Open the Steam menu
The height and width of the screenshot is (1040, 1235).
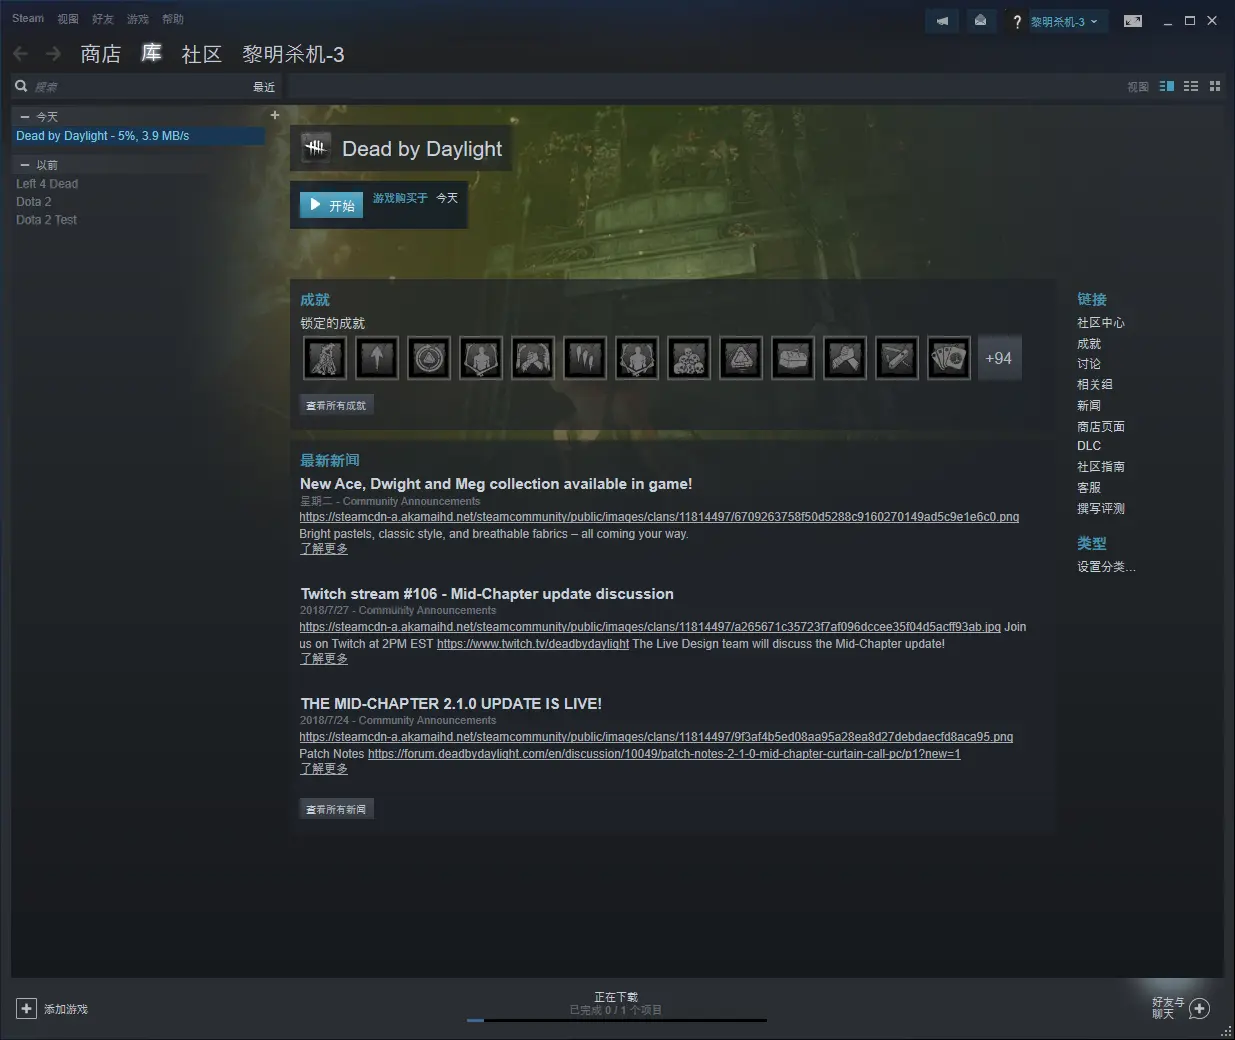click(x=28, y=18)
